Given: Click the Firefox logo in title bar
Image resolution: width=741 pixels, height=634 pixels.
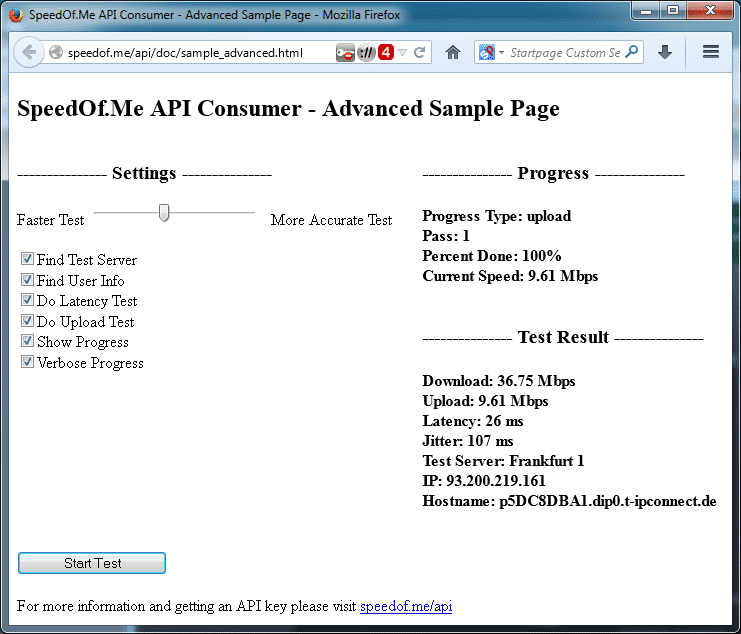Looking at the screenshot, I should point(16,15).
